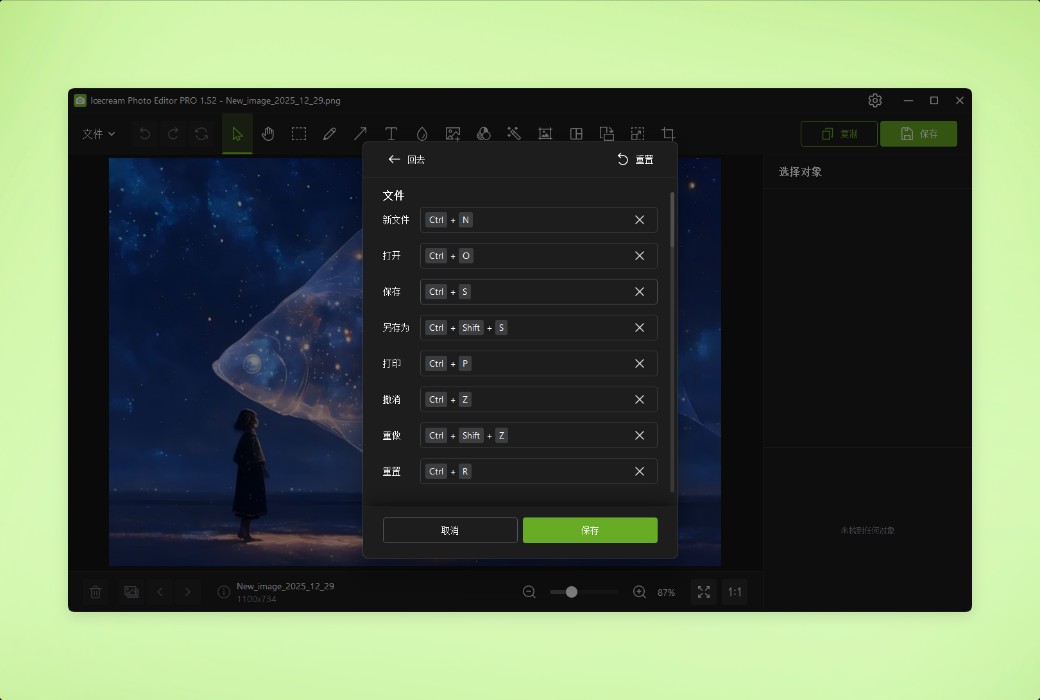Activate the rectangular marquee selection tool

[x=299, y=133]
